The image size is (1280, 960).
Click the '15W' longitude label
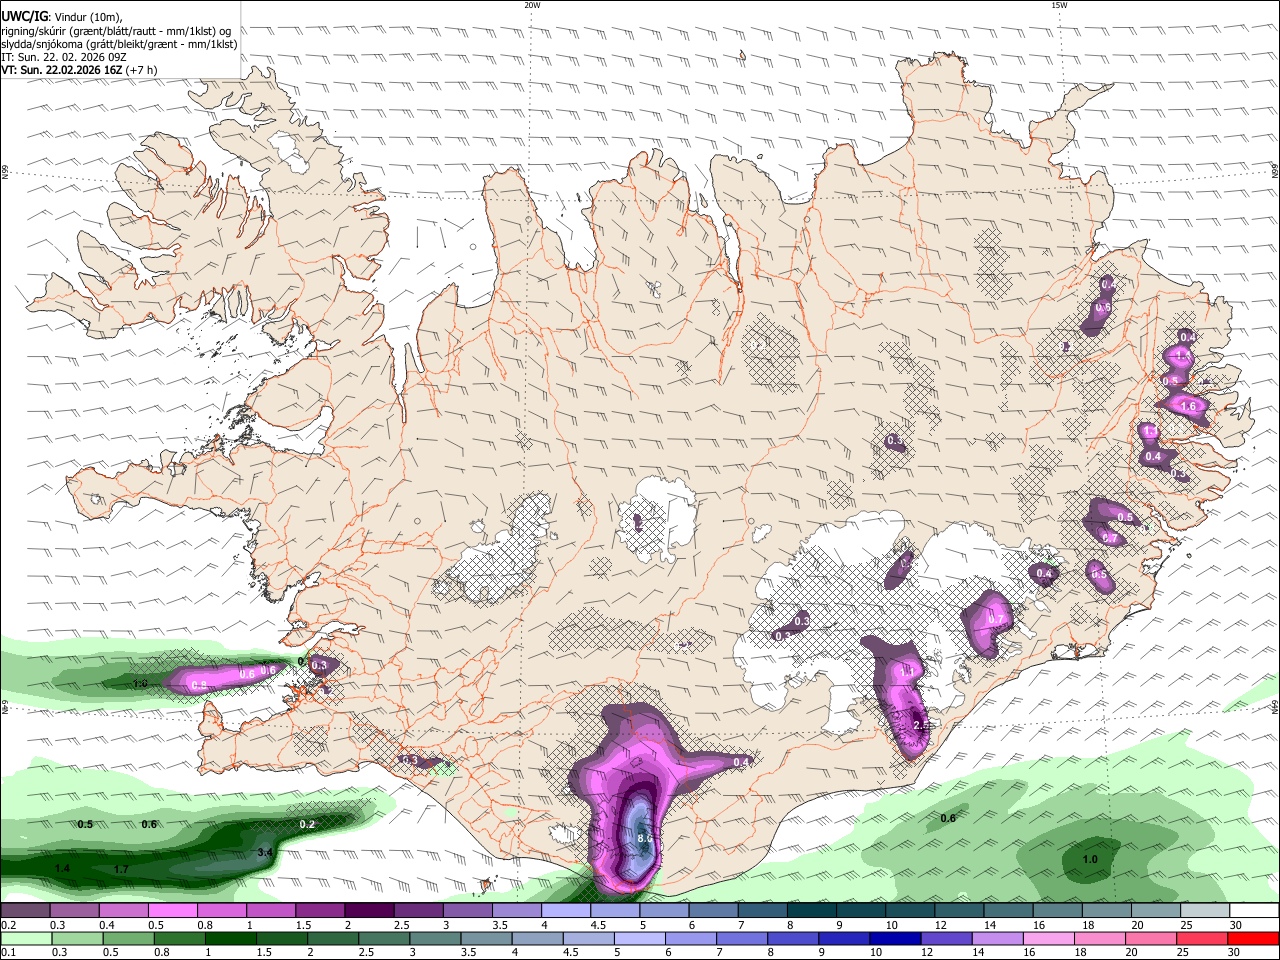coord(1059,5)
